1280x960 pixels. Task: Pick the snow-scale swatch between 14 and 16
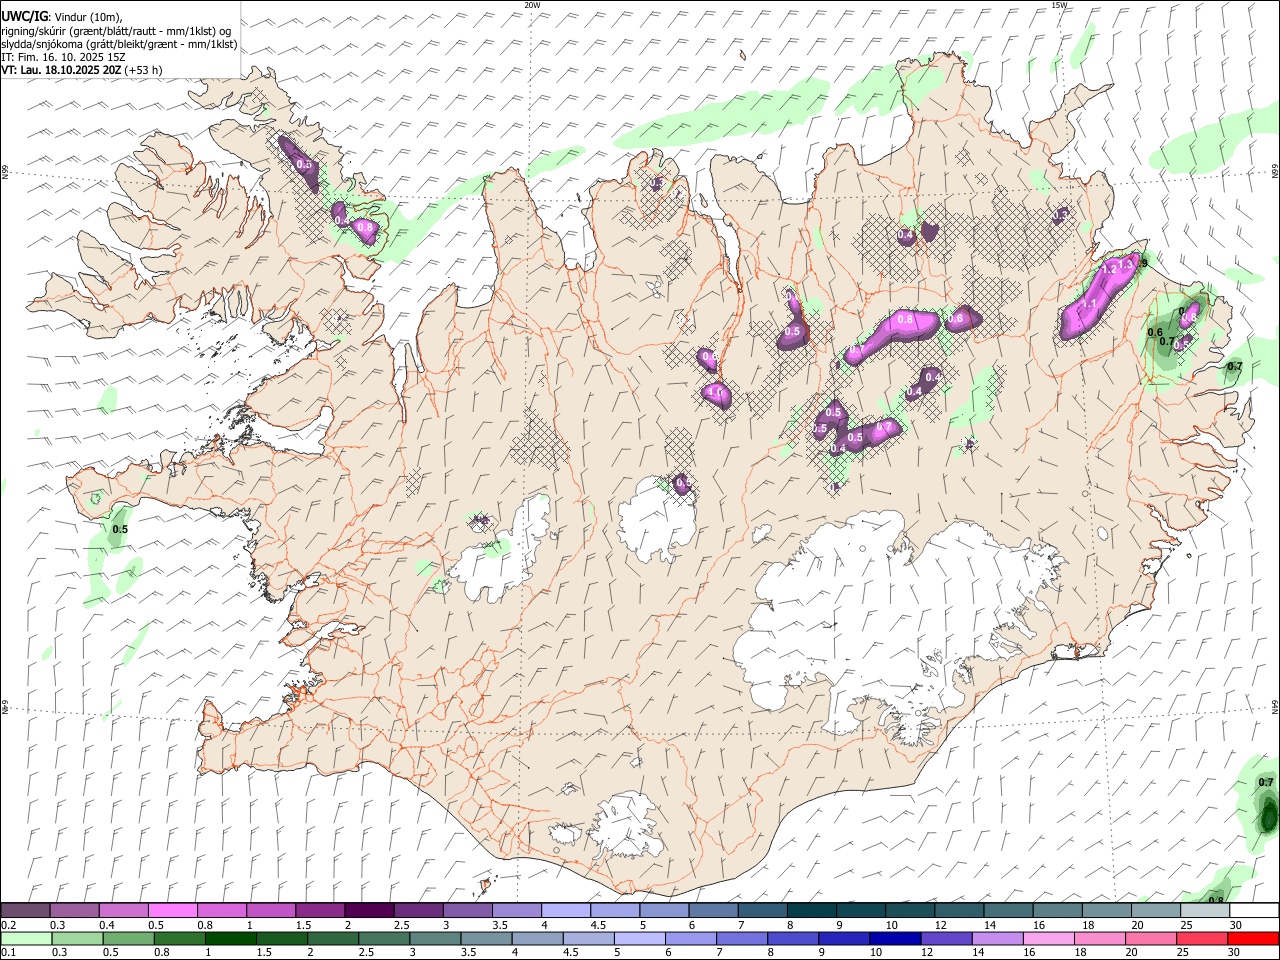pos(1008,911)
